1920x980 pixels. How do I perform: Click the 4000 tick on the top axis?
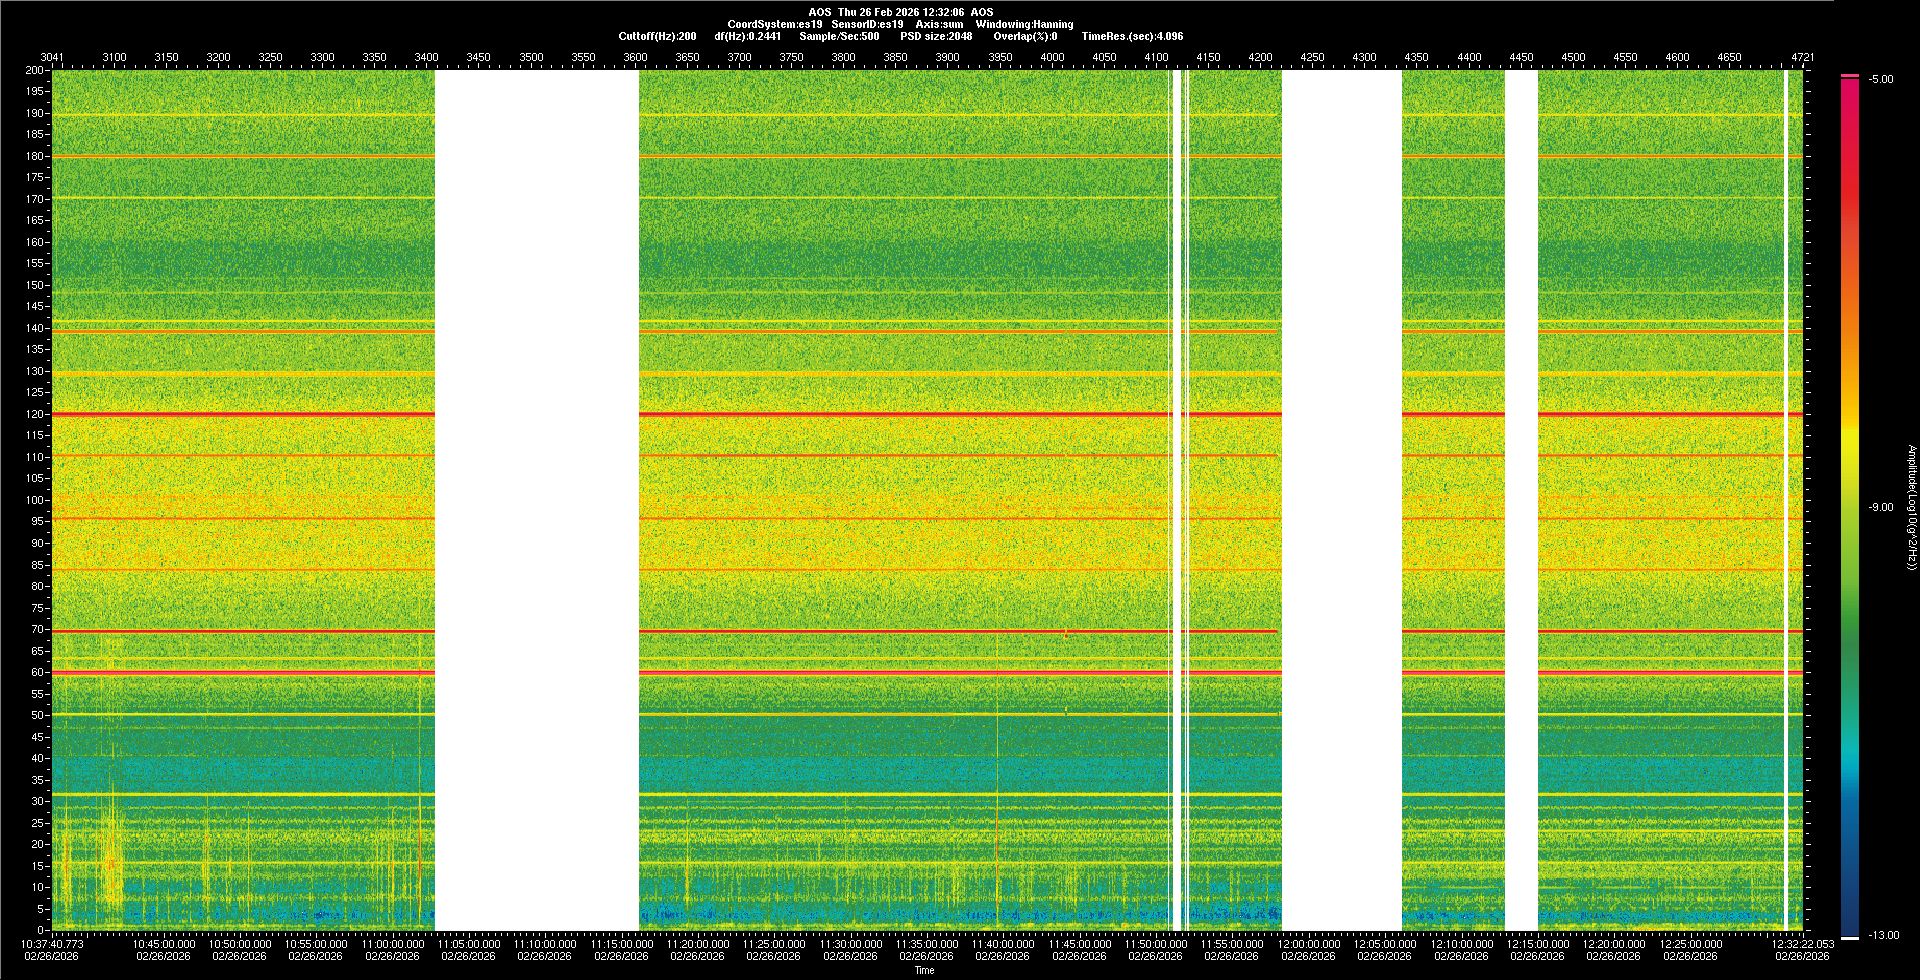pos(1052,57)
